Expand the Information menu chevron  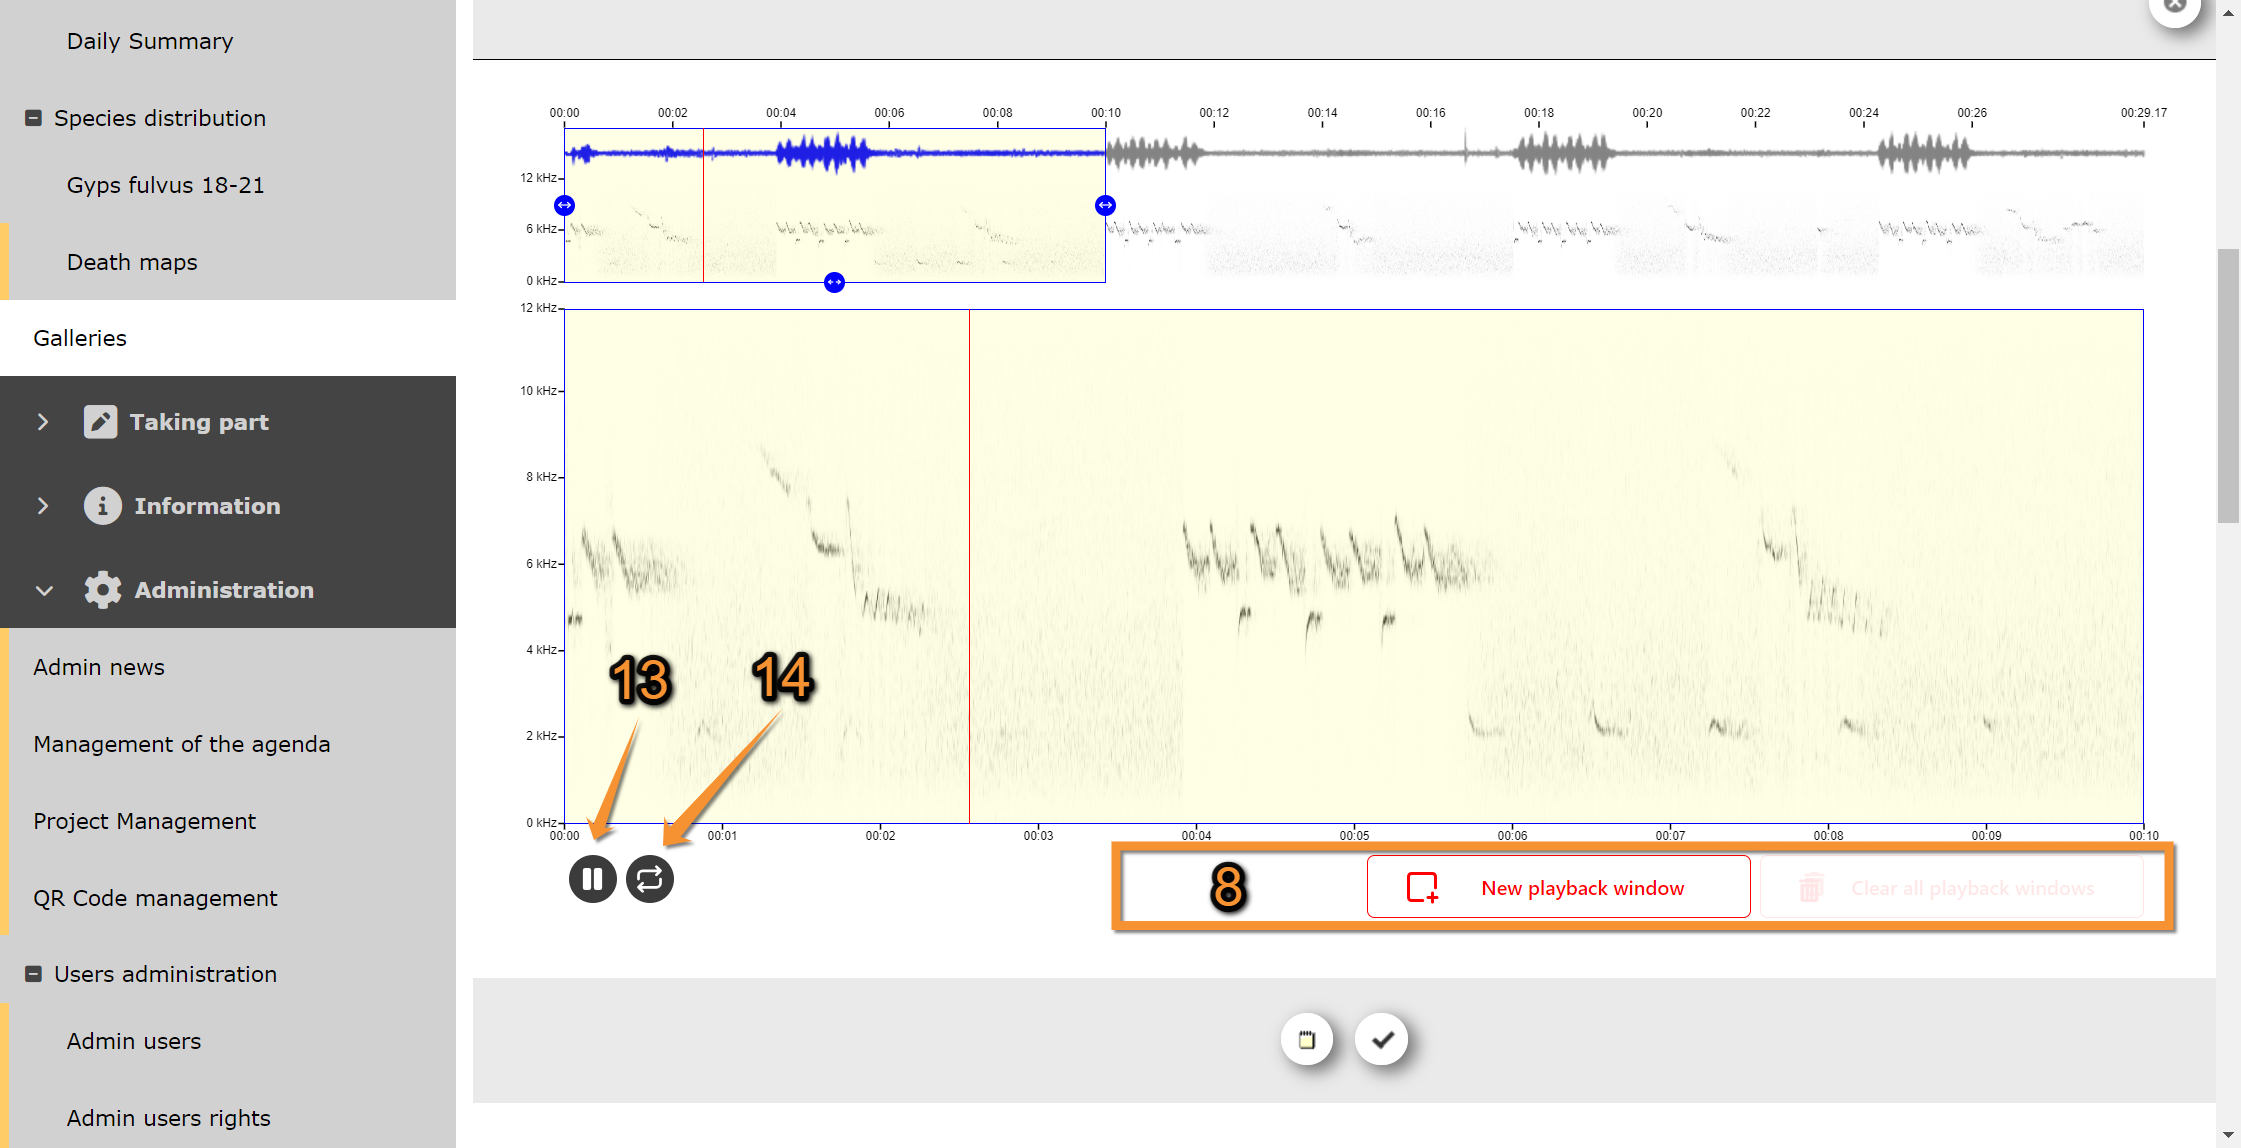click(x=43, y=506)
